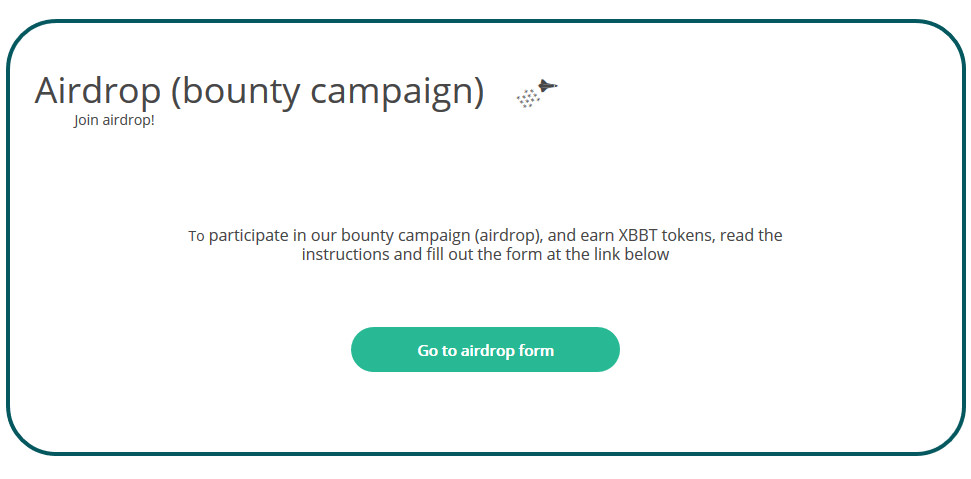Click the Join airdrop! subtitle text
The height and width of the screenshot is (479, 971).
114,120
